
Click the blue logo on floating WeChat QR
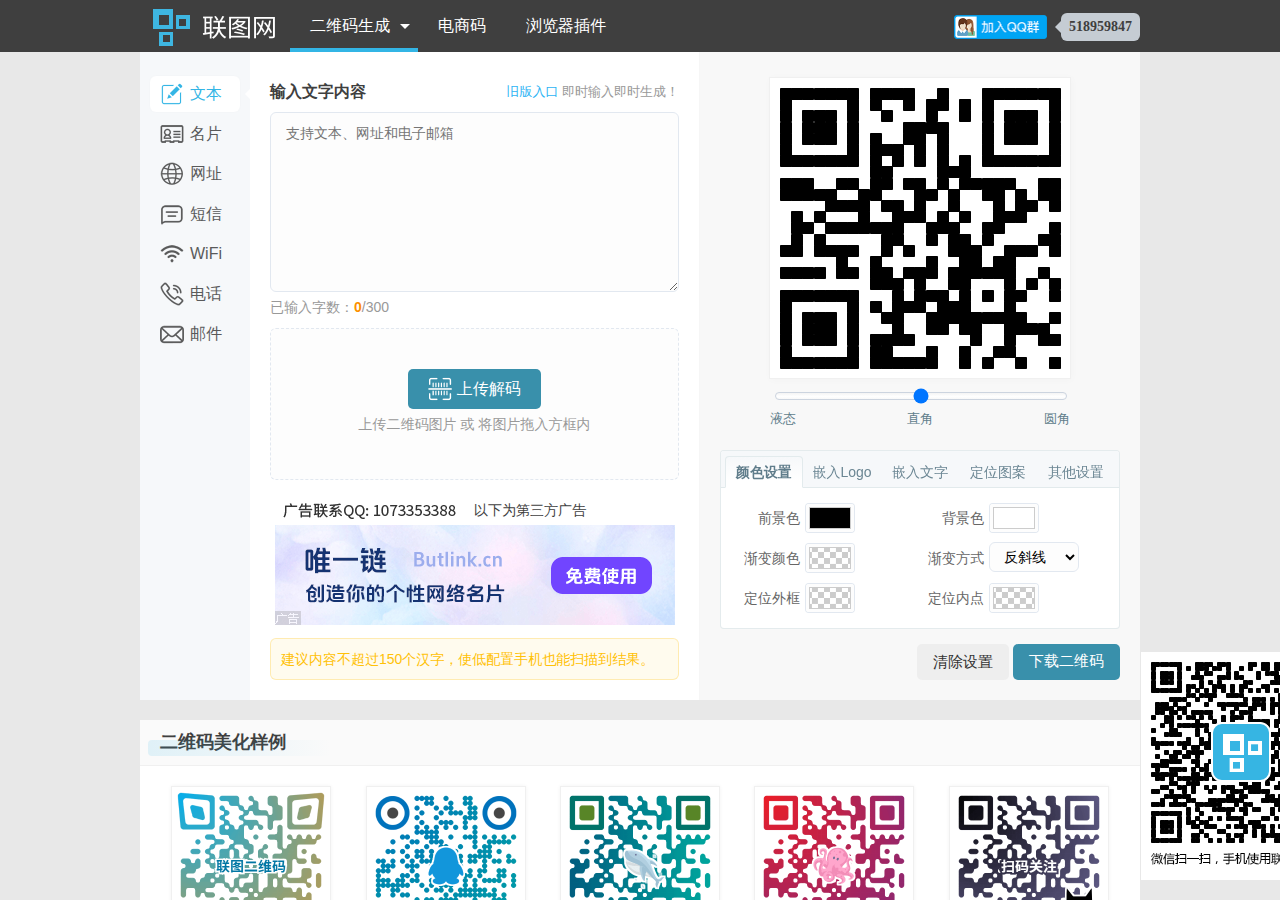point(1241,752)
